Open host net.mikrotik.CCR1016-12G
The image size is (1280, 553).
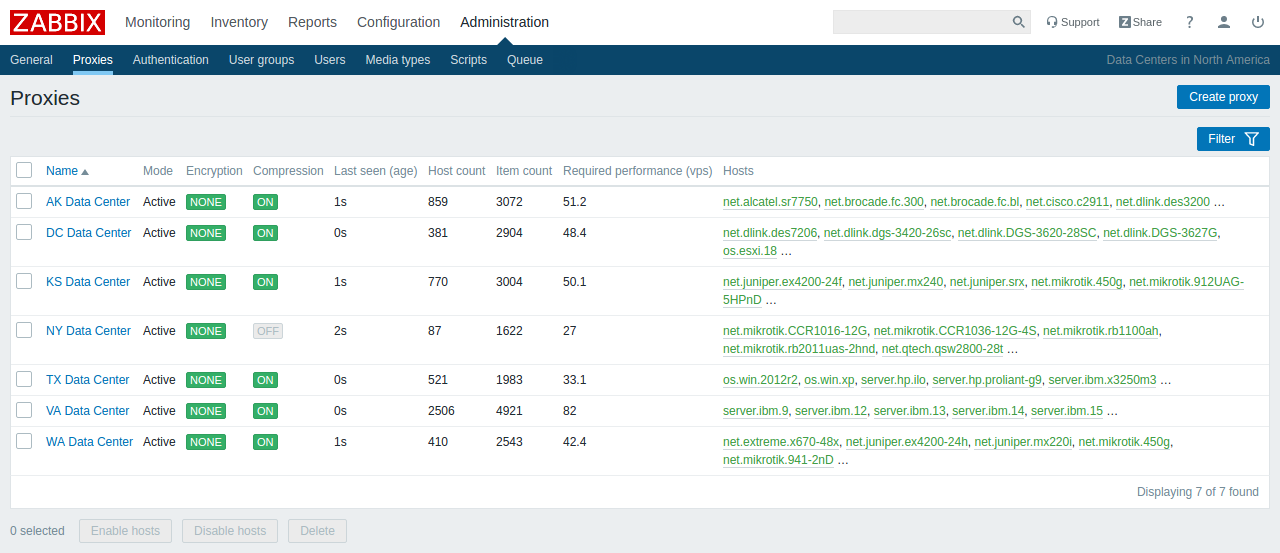coord(795,331)
